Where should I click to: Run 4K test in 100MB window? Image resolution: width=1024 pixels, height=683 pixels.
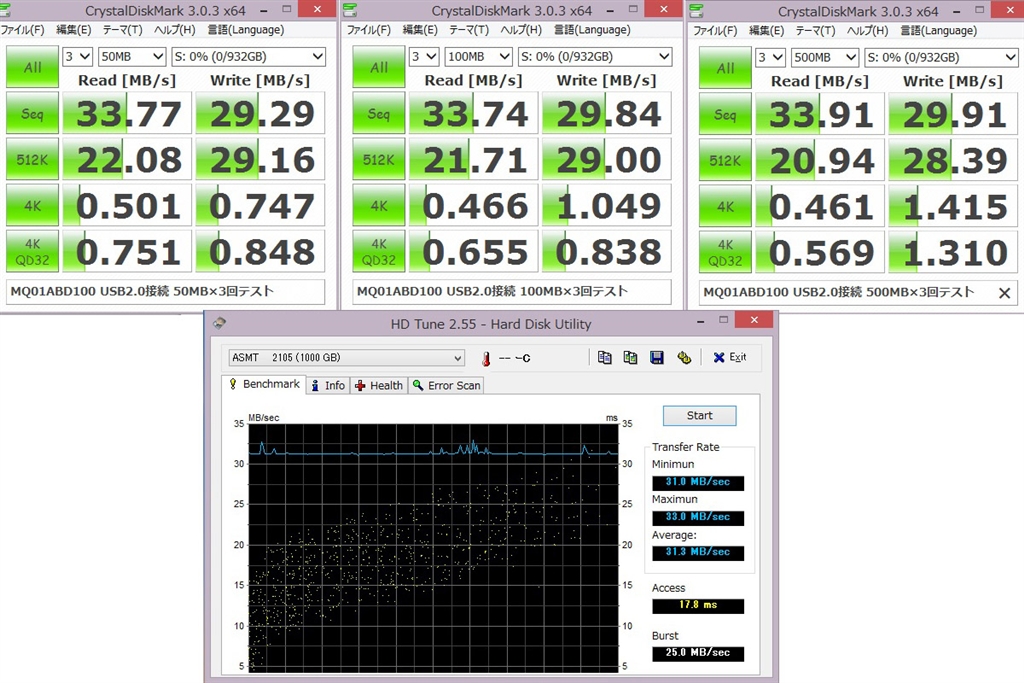click(x=379, y=206)
